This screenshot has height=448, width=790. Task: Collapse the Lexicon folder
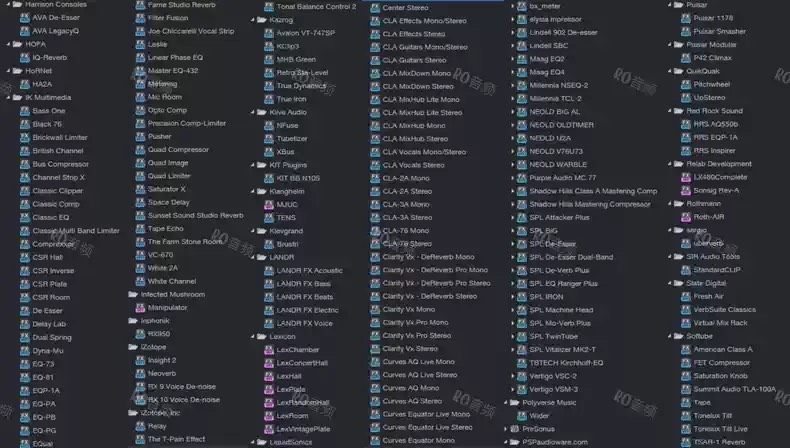253,337
